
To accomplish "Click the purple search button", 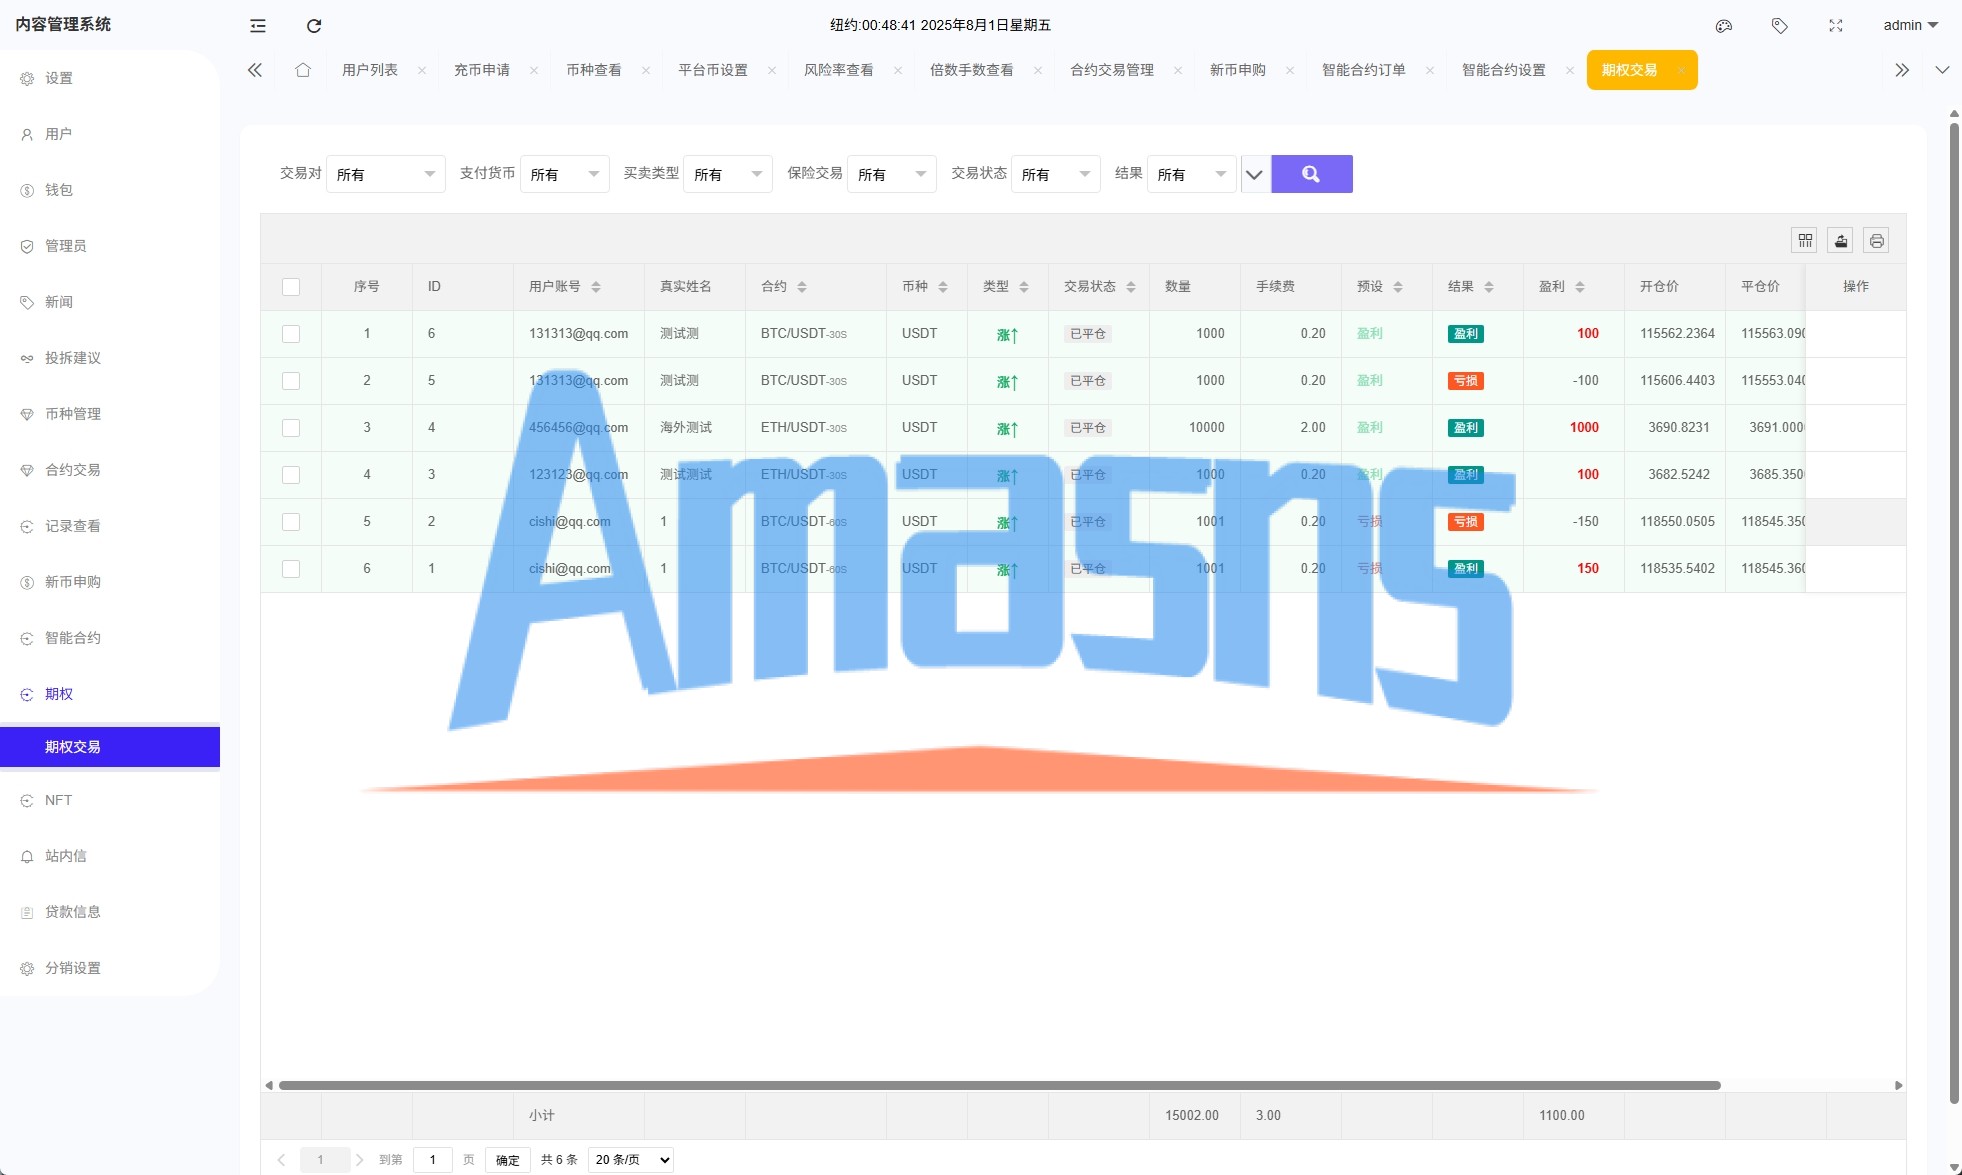I will 1312,174.
